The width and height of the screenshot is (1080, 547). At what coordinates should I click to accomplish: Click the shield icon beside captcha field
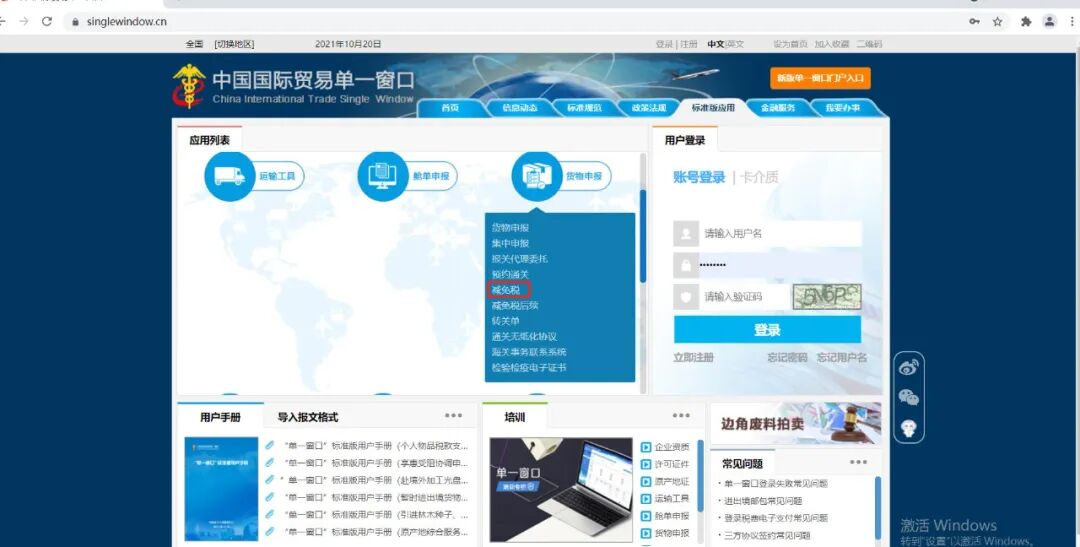click(686, 296)
